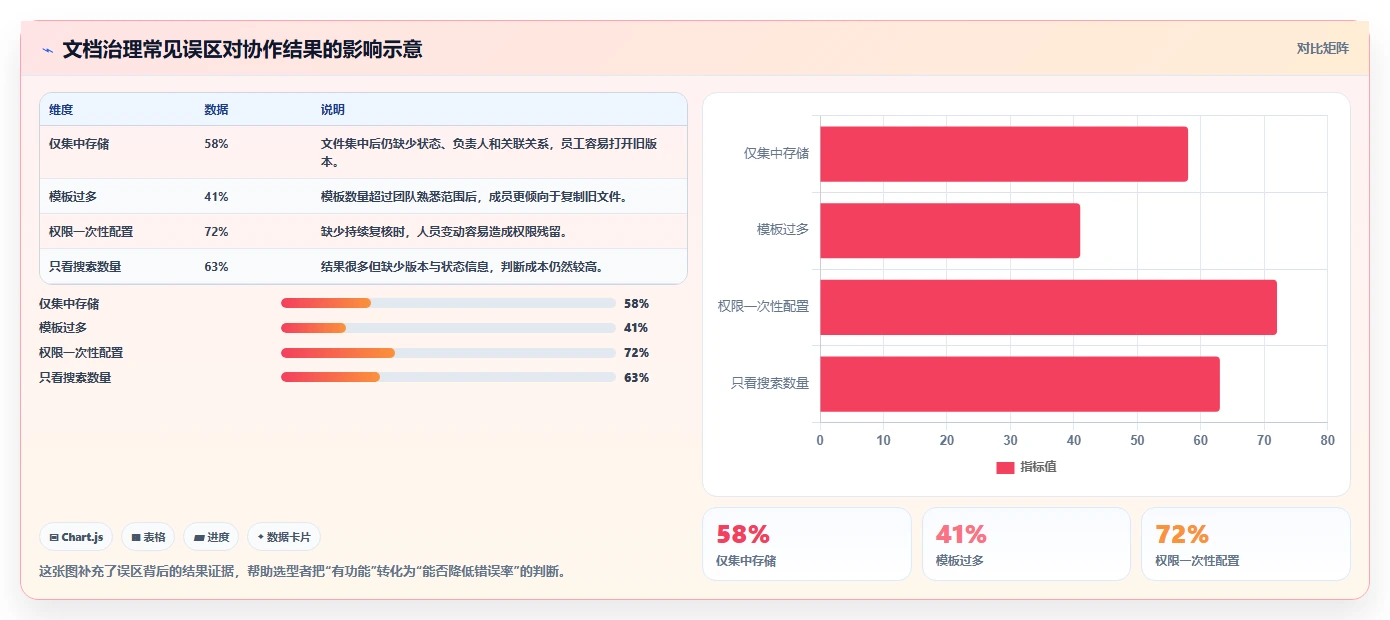This screenshot has height=620, width=1390.
Task: Select table cell 只看搜索数量
Action: tap(85, 267)
